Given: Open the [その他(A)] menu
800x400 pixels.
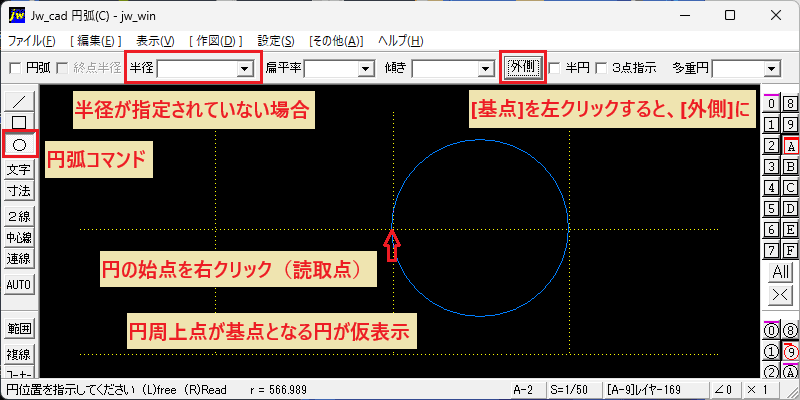Looking at the screenshot, I should pos(336,41).
